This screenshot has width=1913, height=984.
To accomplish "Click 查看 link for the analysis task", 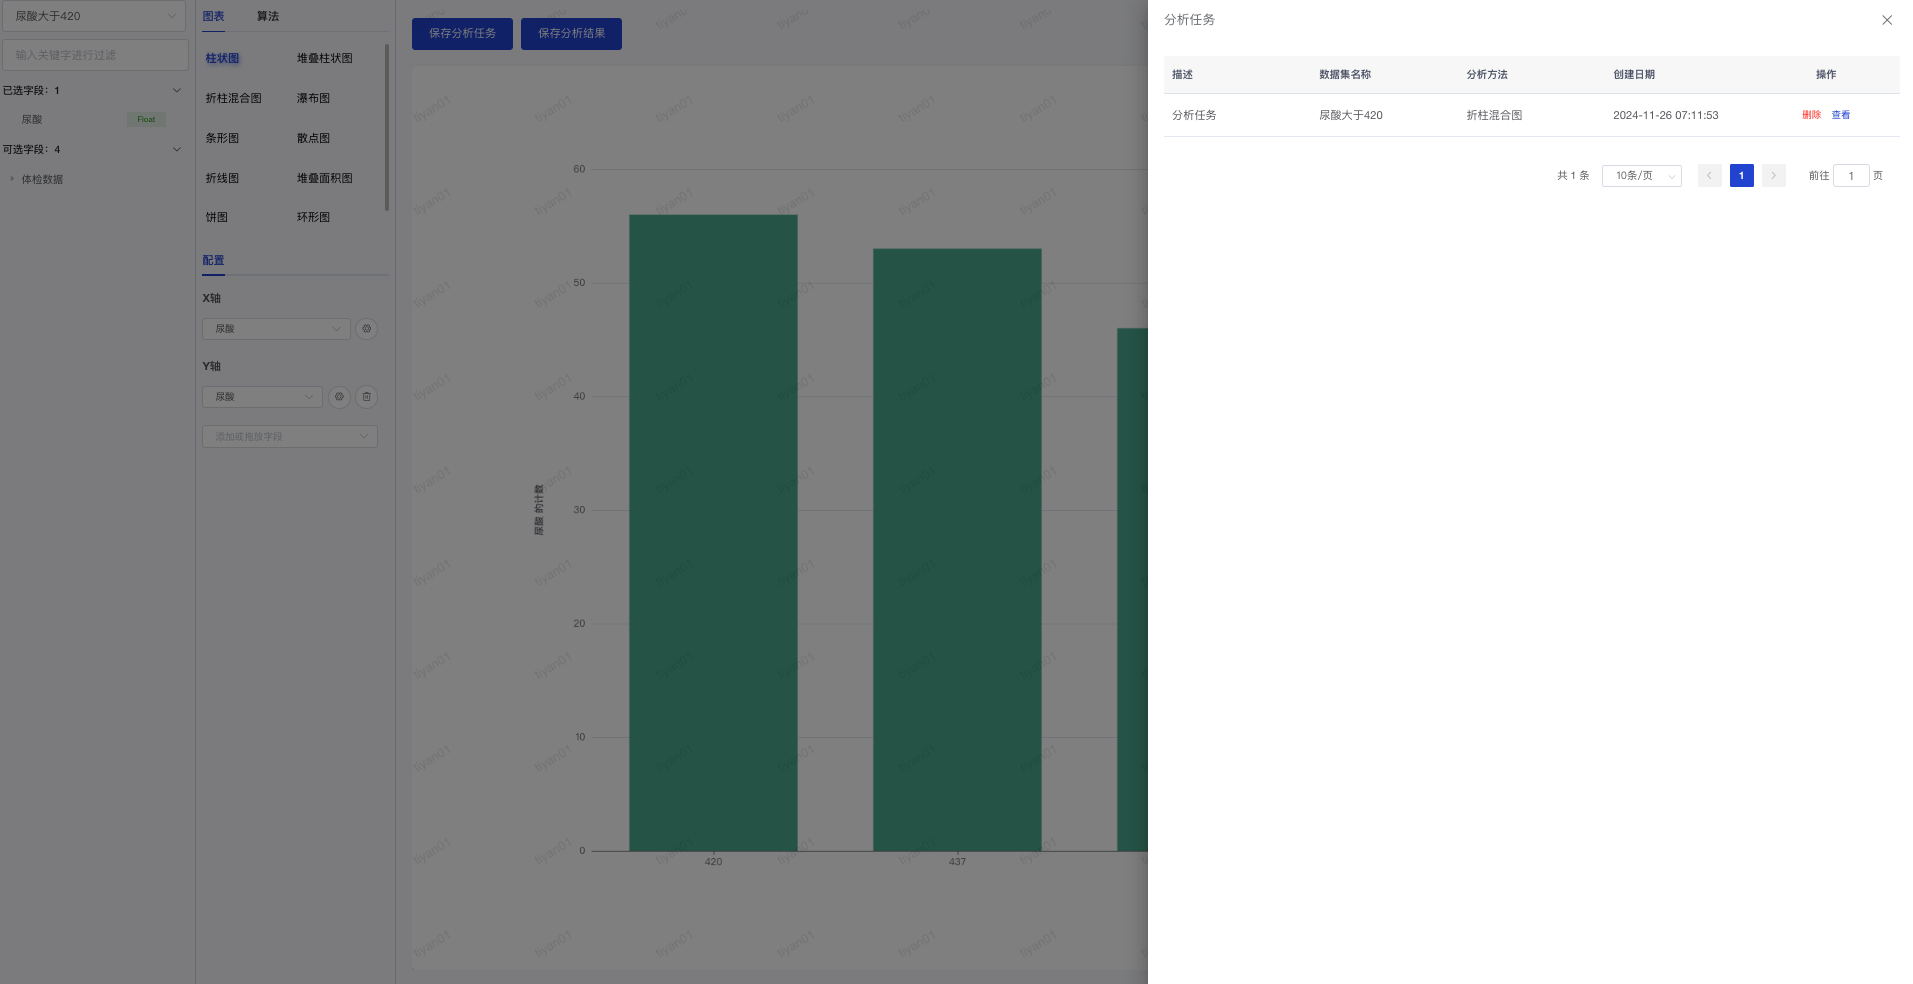I will (1840, 115).
